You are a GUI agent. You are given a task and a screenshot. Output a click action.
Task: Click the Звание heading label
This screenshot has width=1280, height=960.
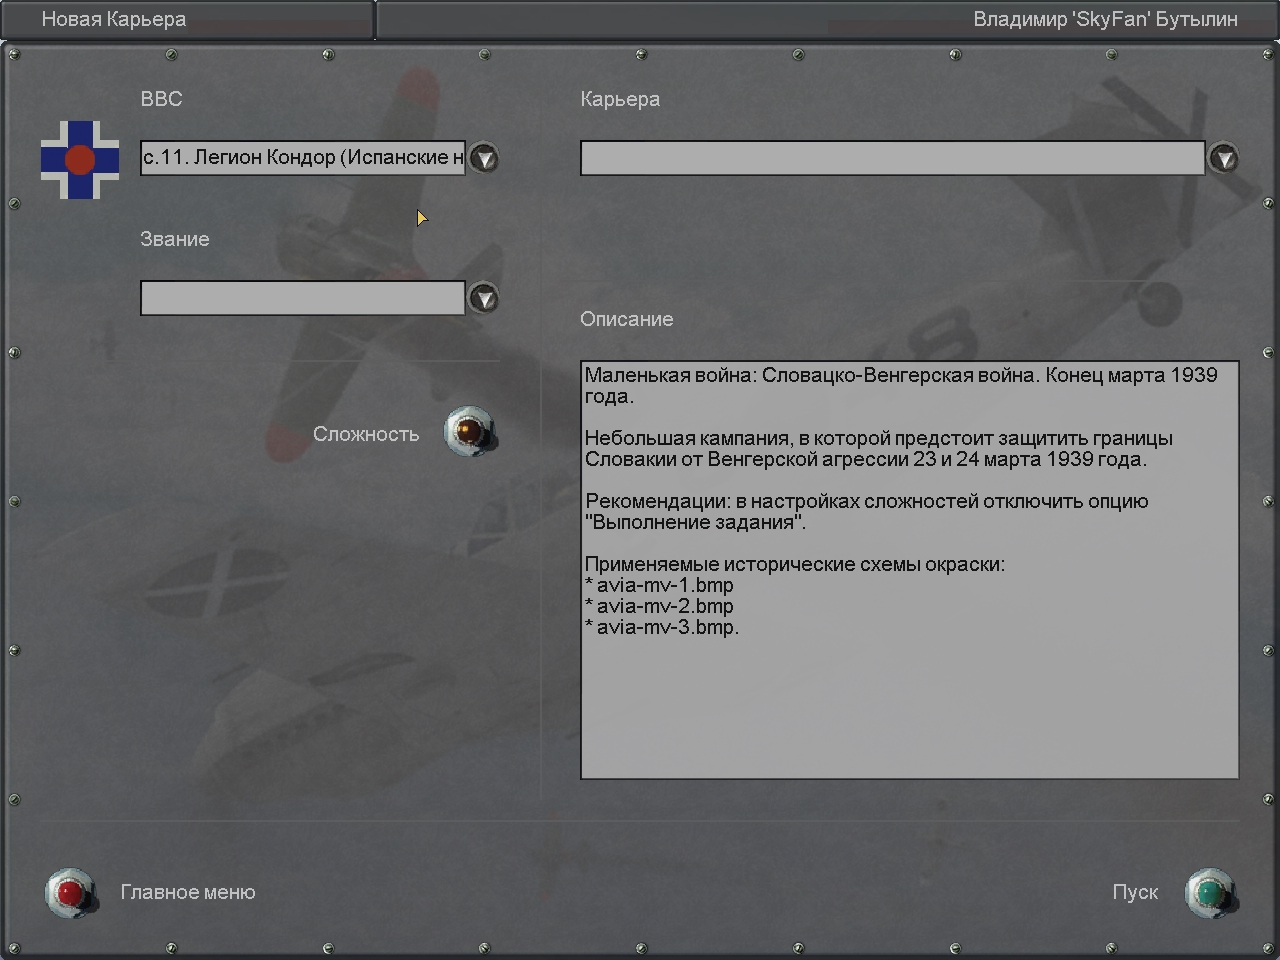(175, 239)
